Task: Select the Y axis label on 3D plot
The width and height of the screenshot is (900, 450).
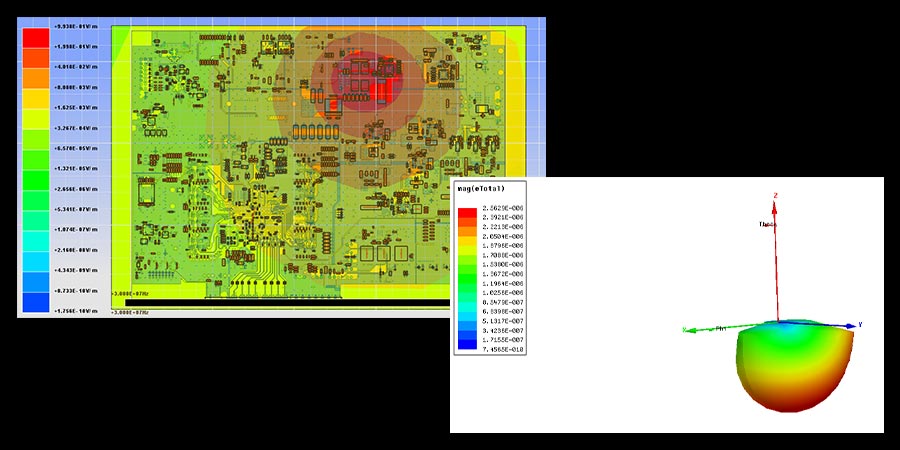Action: click(860, 324)
